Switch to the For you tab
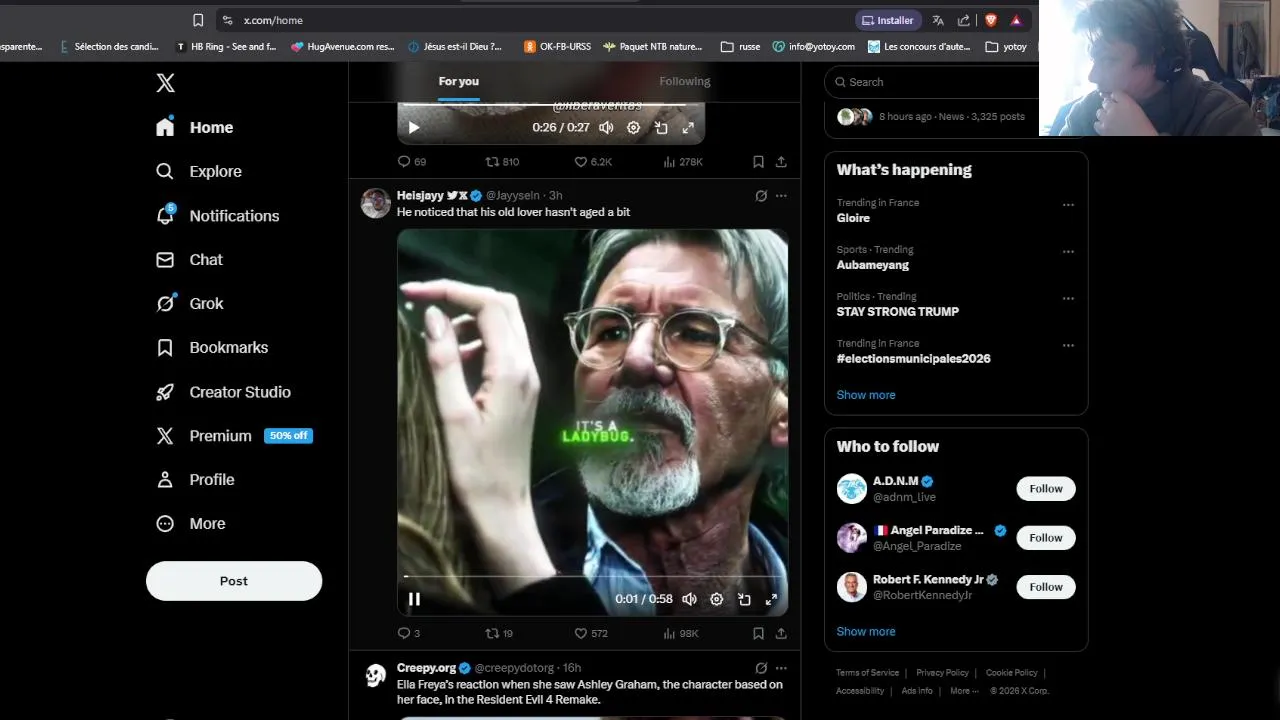Image resolution: width=1280 pixels, height=720 pixels. point(459,81)
